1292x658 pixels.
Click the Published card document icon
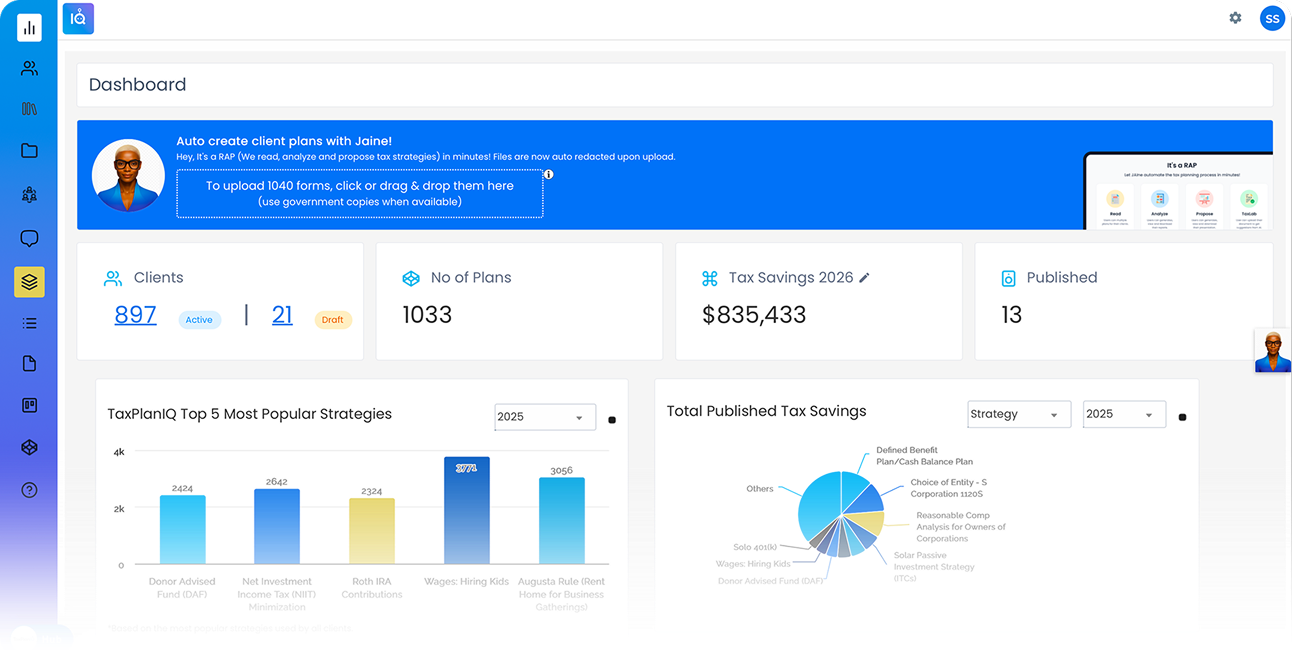[x=1008, y=278]
